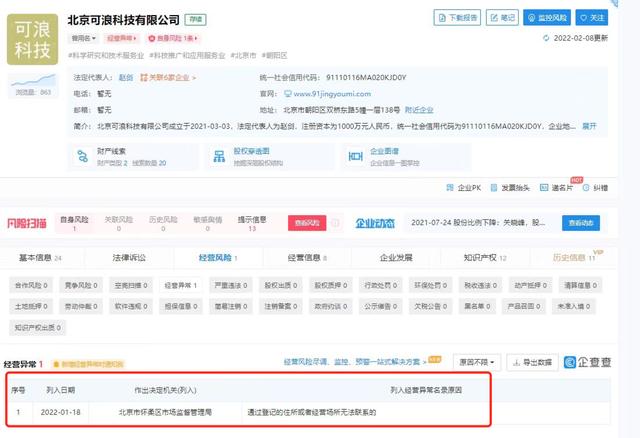The height and width of the screenshot is (438, 640).
Task: Select 敏感舆情 0 in risk scan
Action: [x=208, y=223]
